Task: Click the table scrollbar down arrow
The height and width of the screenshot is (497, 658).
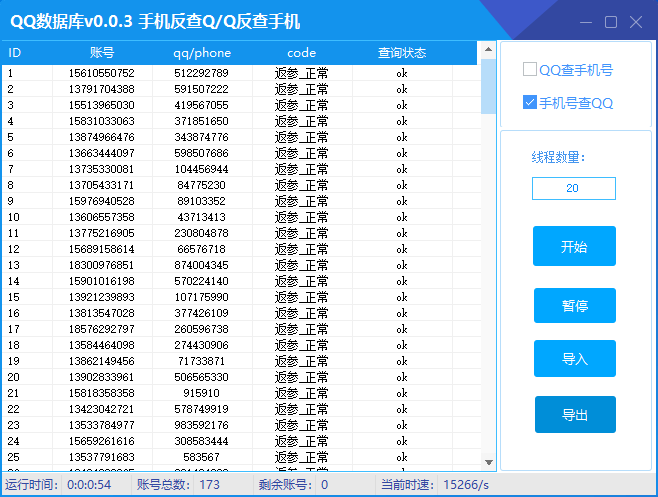Action: click(x=488, y=463)
